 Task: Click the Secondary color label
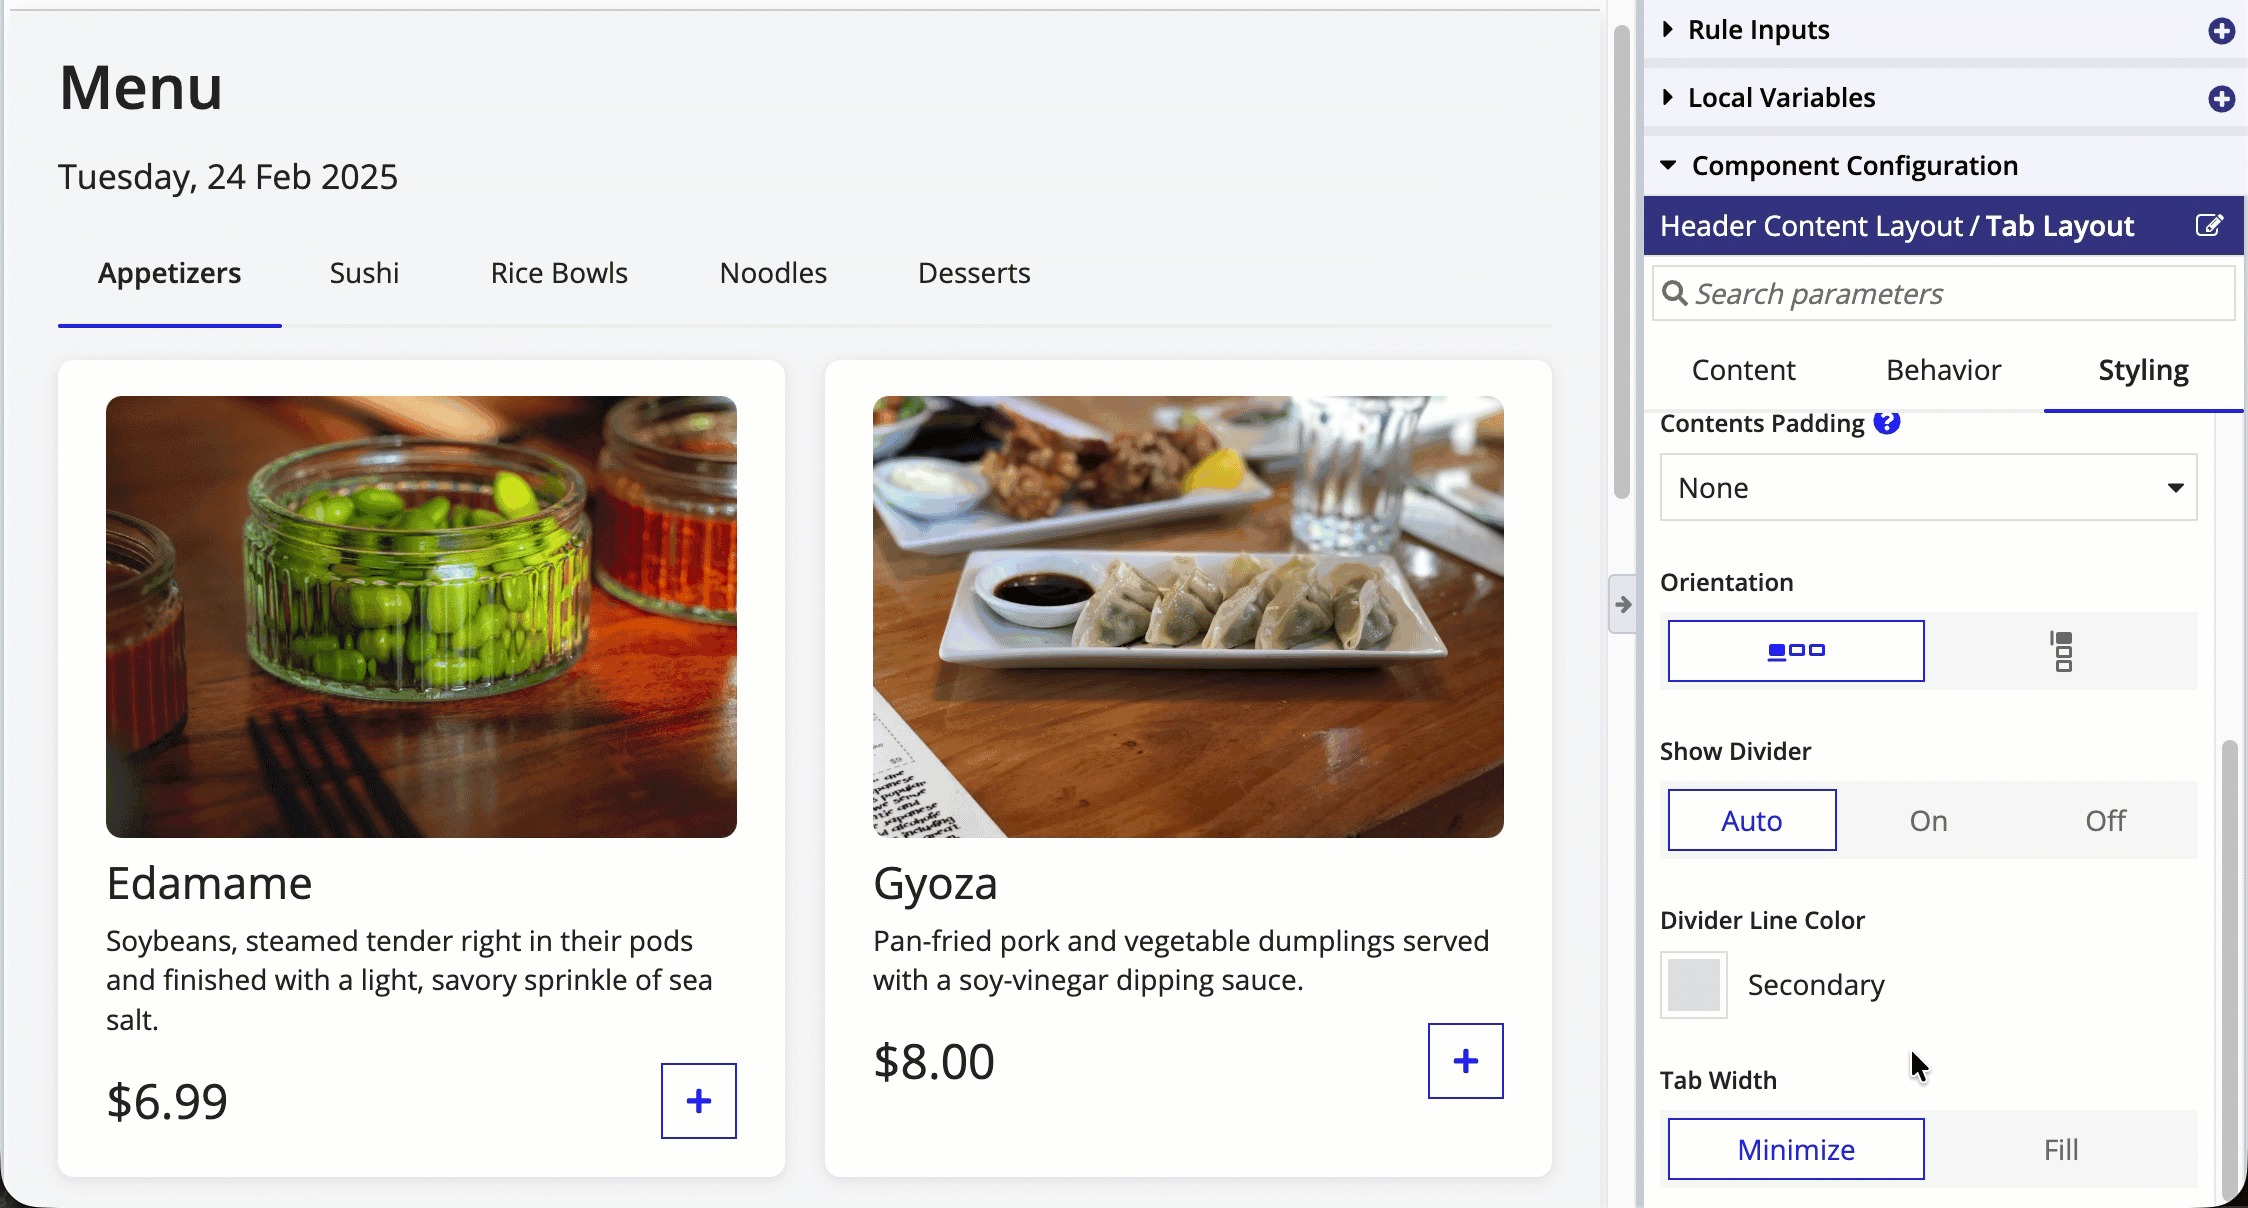click(1816, 985)
